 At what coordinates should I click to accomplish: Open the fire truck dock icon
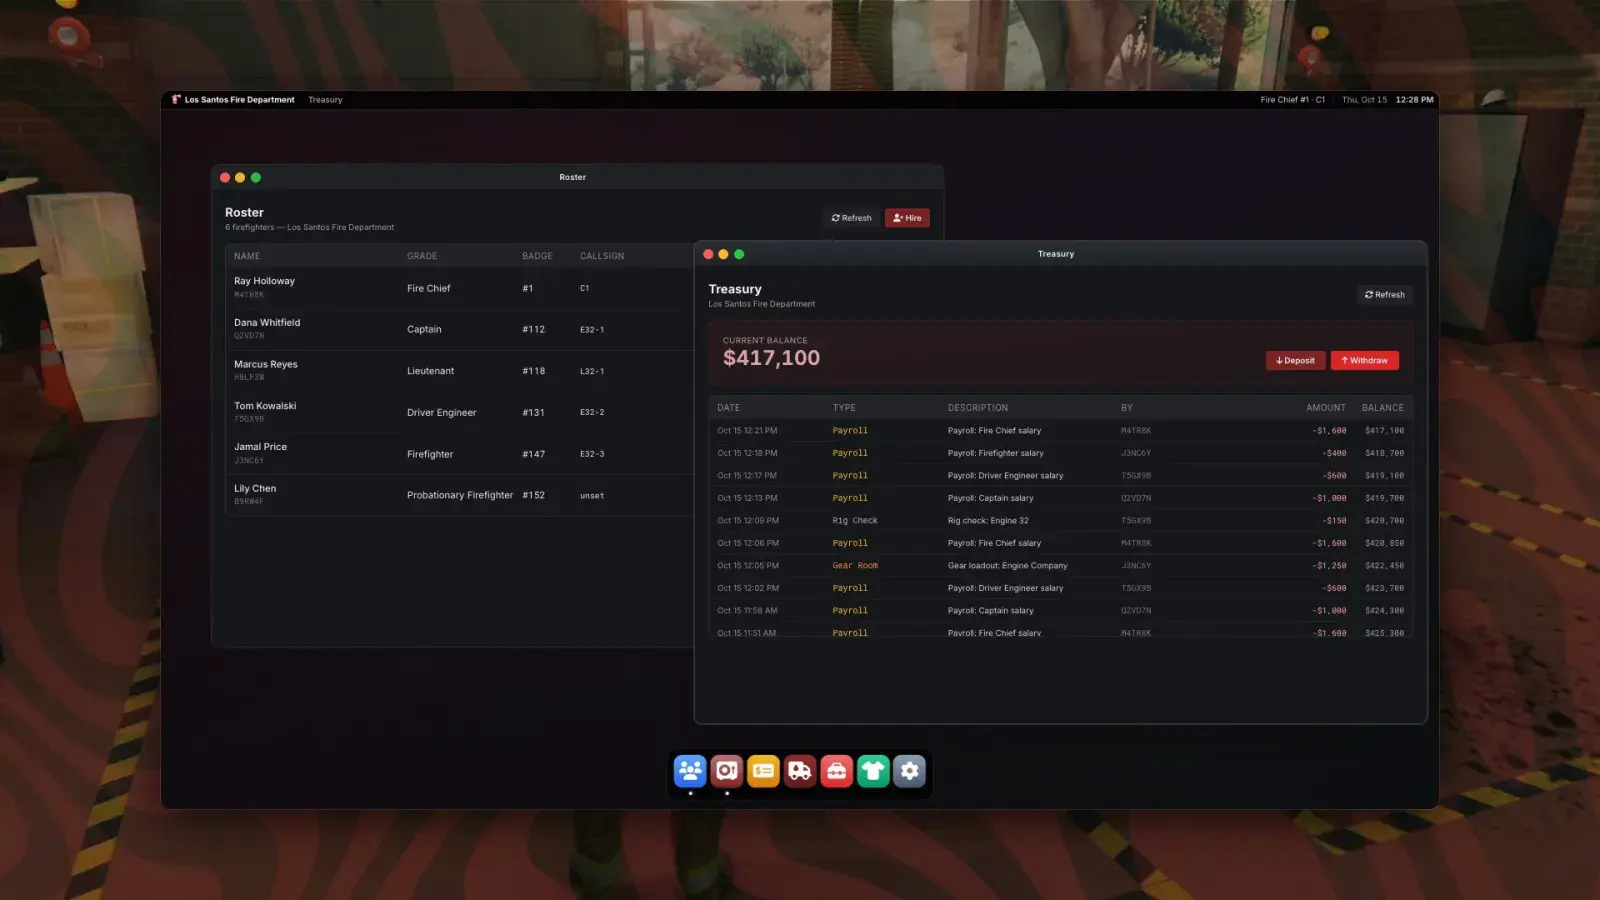pos(800,771)
